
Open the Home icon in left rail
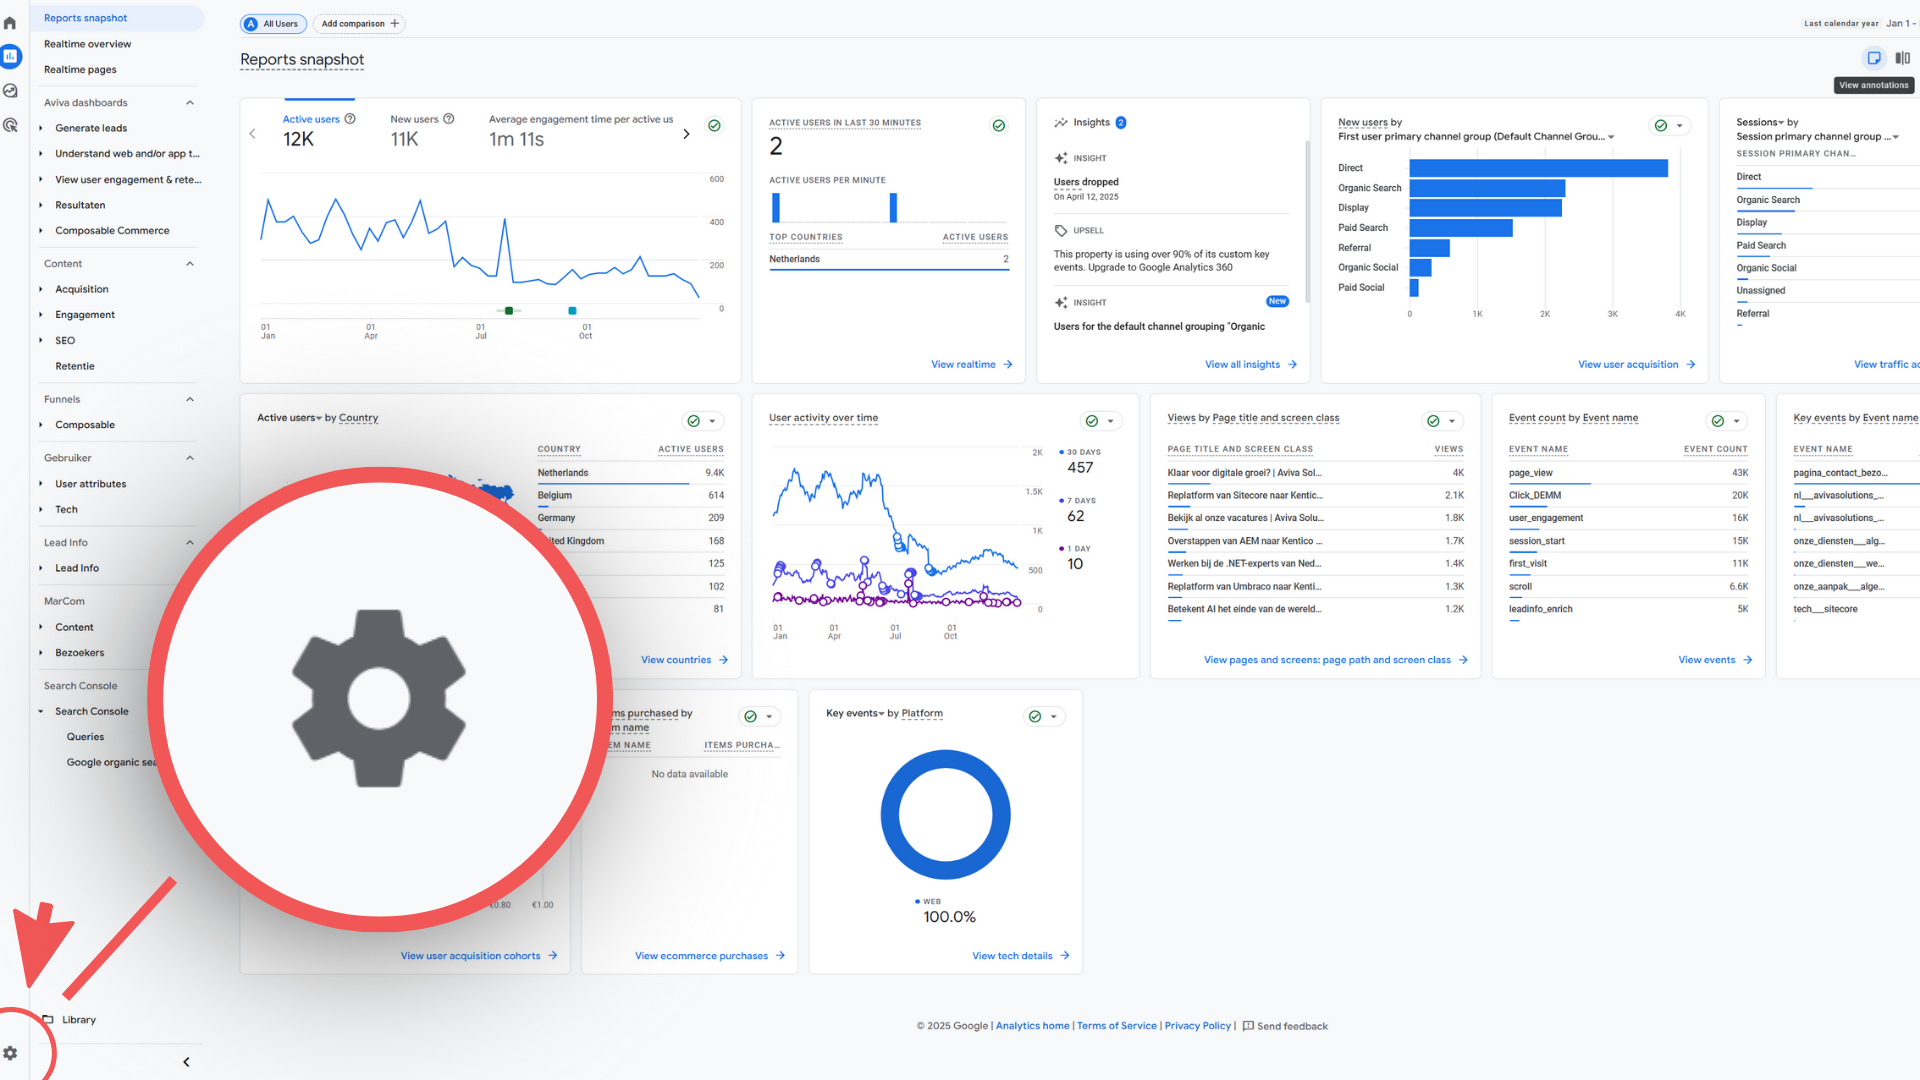(x=10, y=23)
